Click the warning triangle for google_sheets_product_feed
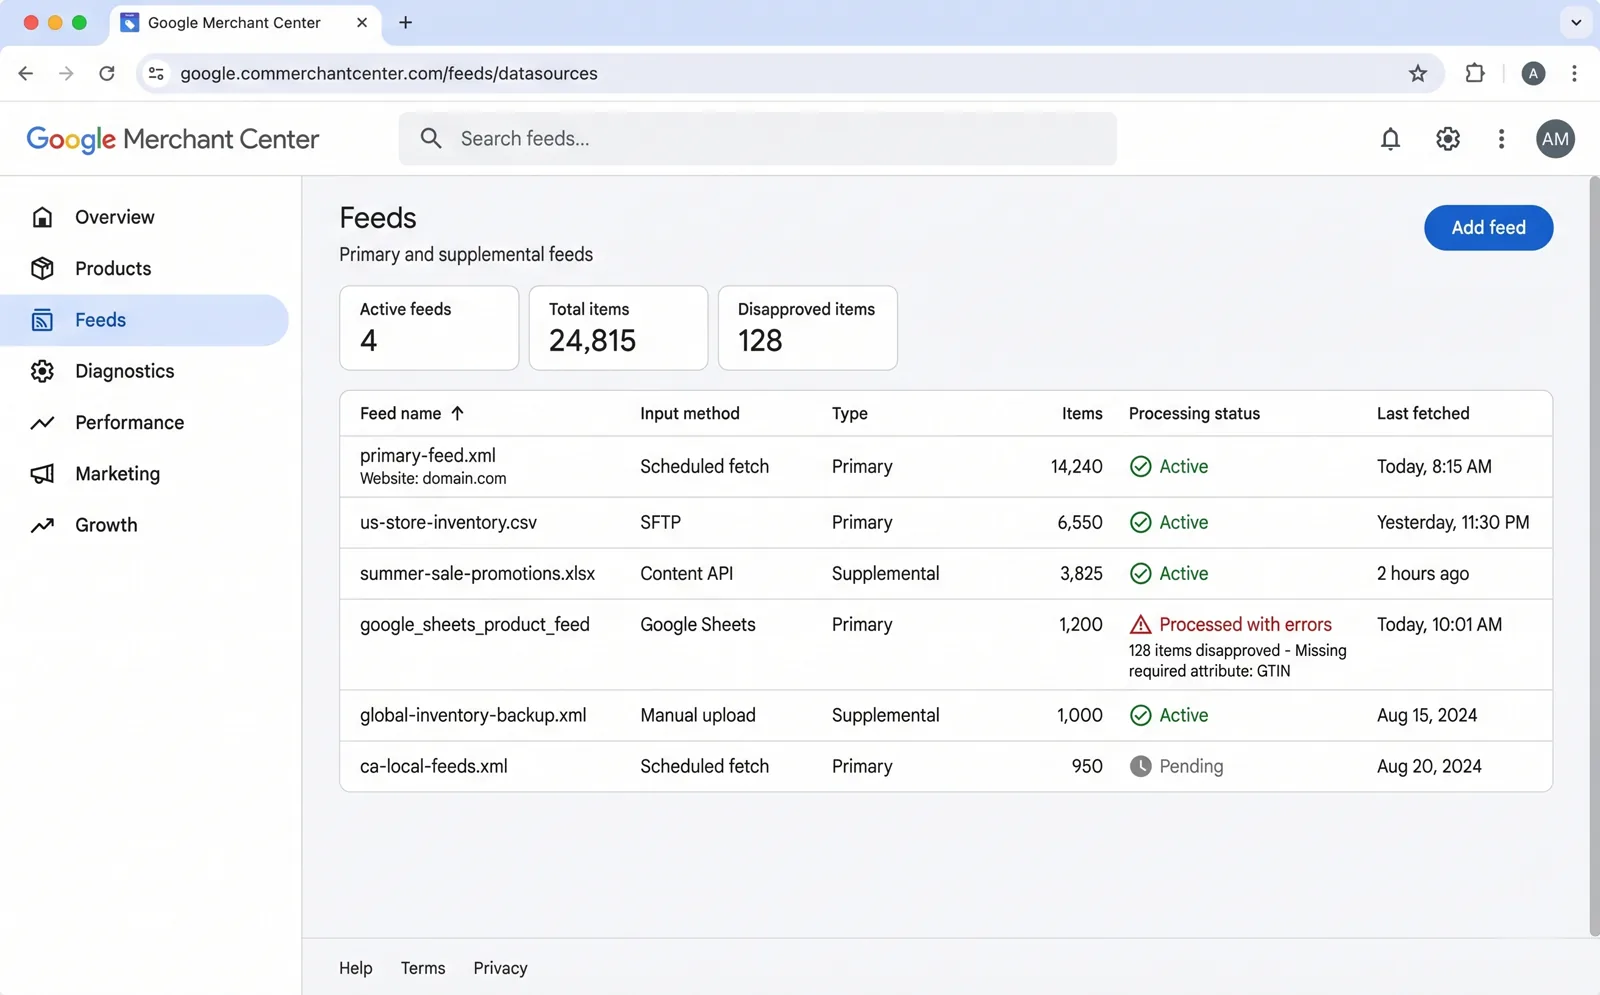This screenshot has width=1600, height=995. (1140, 625)
